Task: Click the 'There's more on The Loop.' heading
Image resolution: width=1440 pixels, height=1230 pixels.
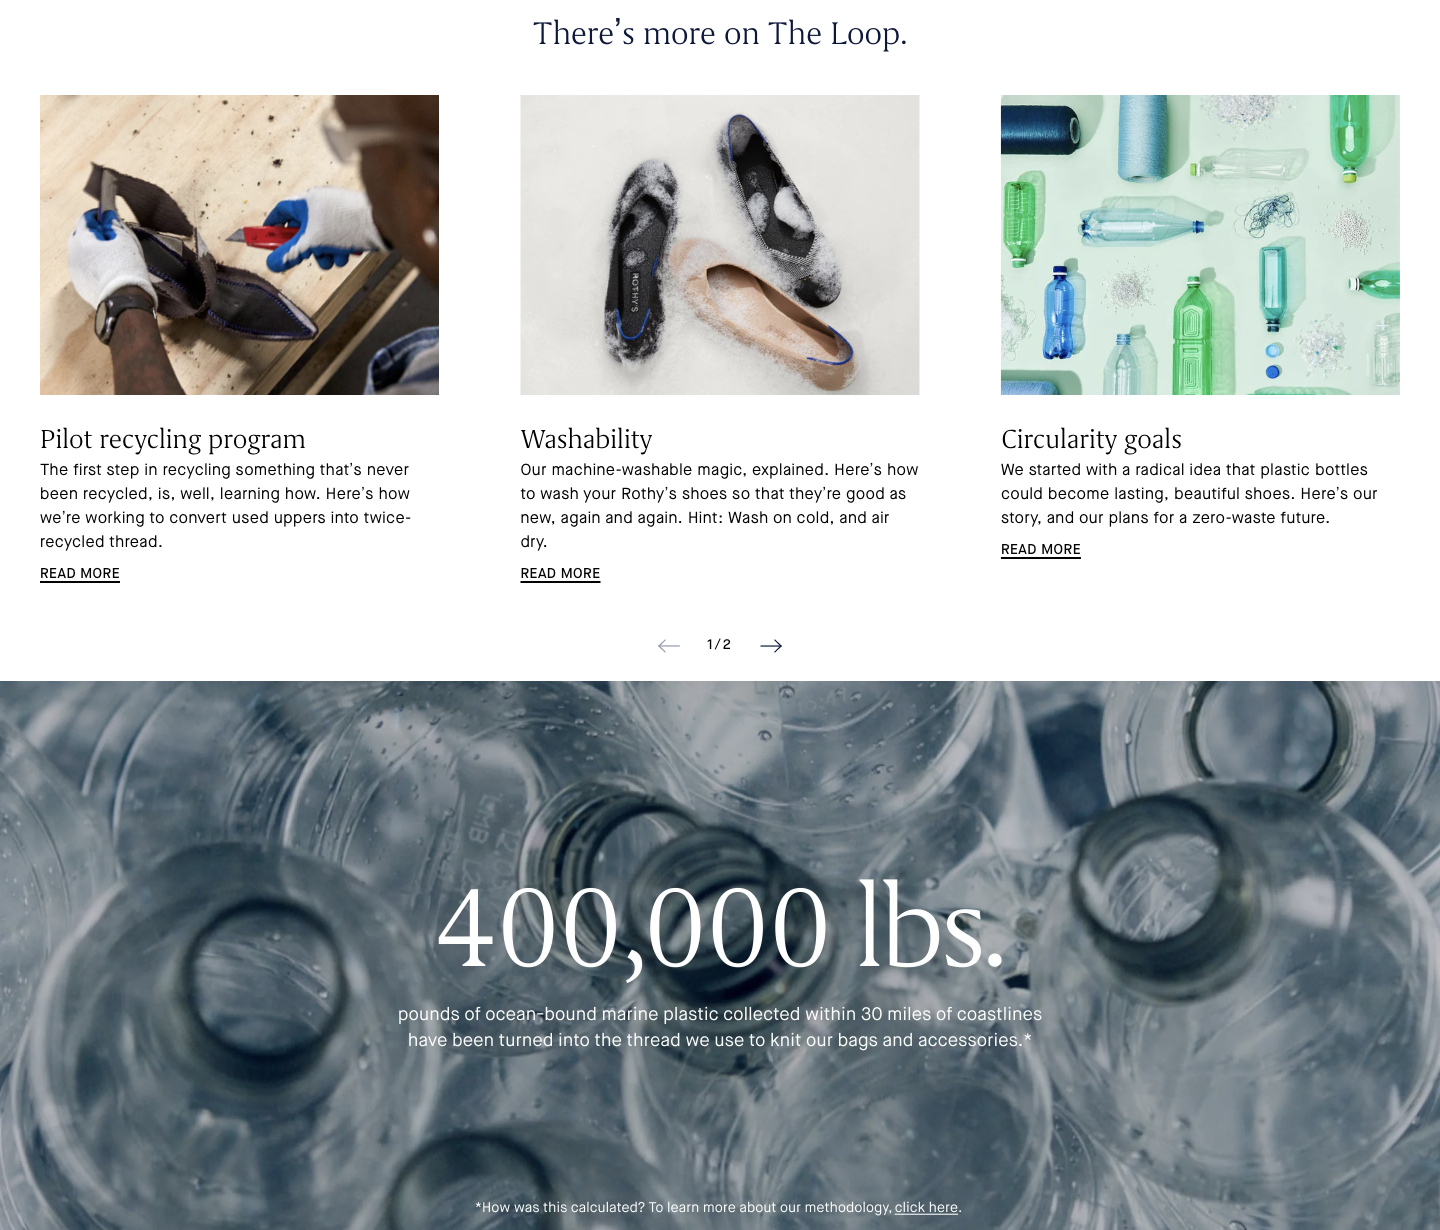Action: tap(720, 34)
